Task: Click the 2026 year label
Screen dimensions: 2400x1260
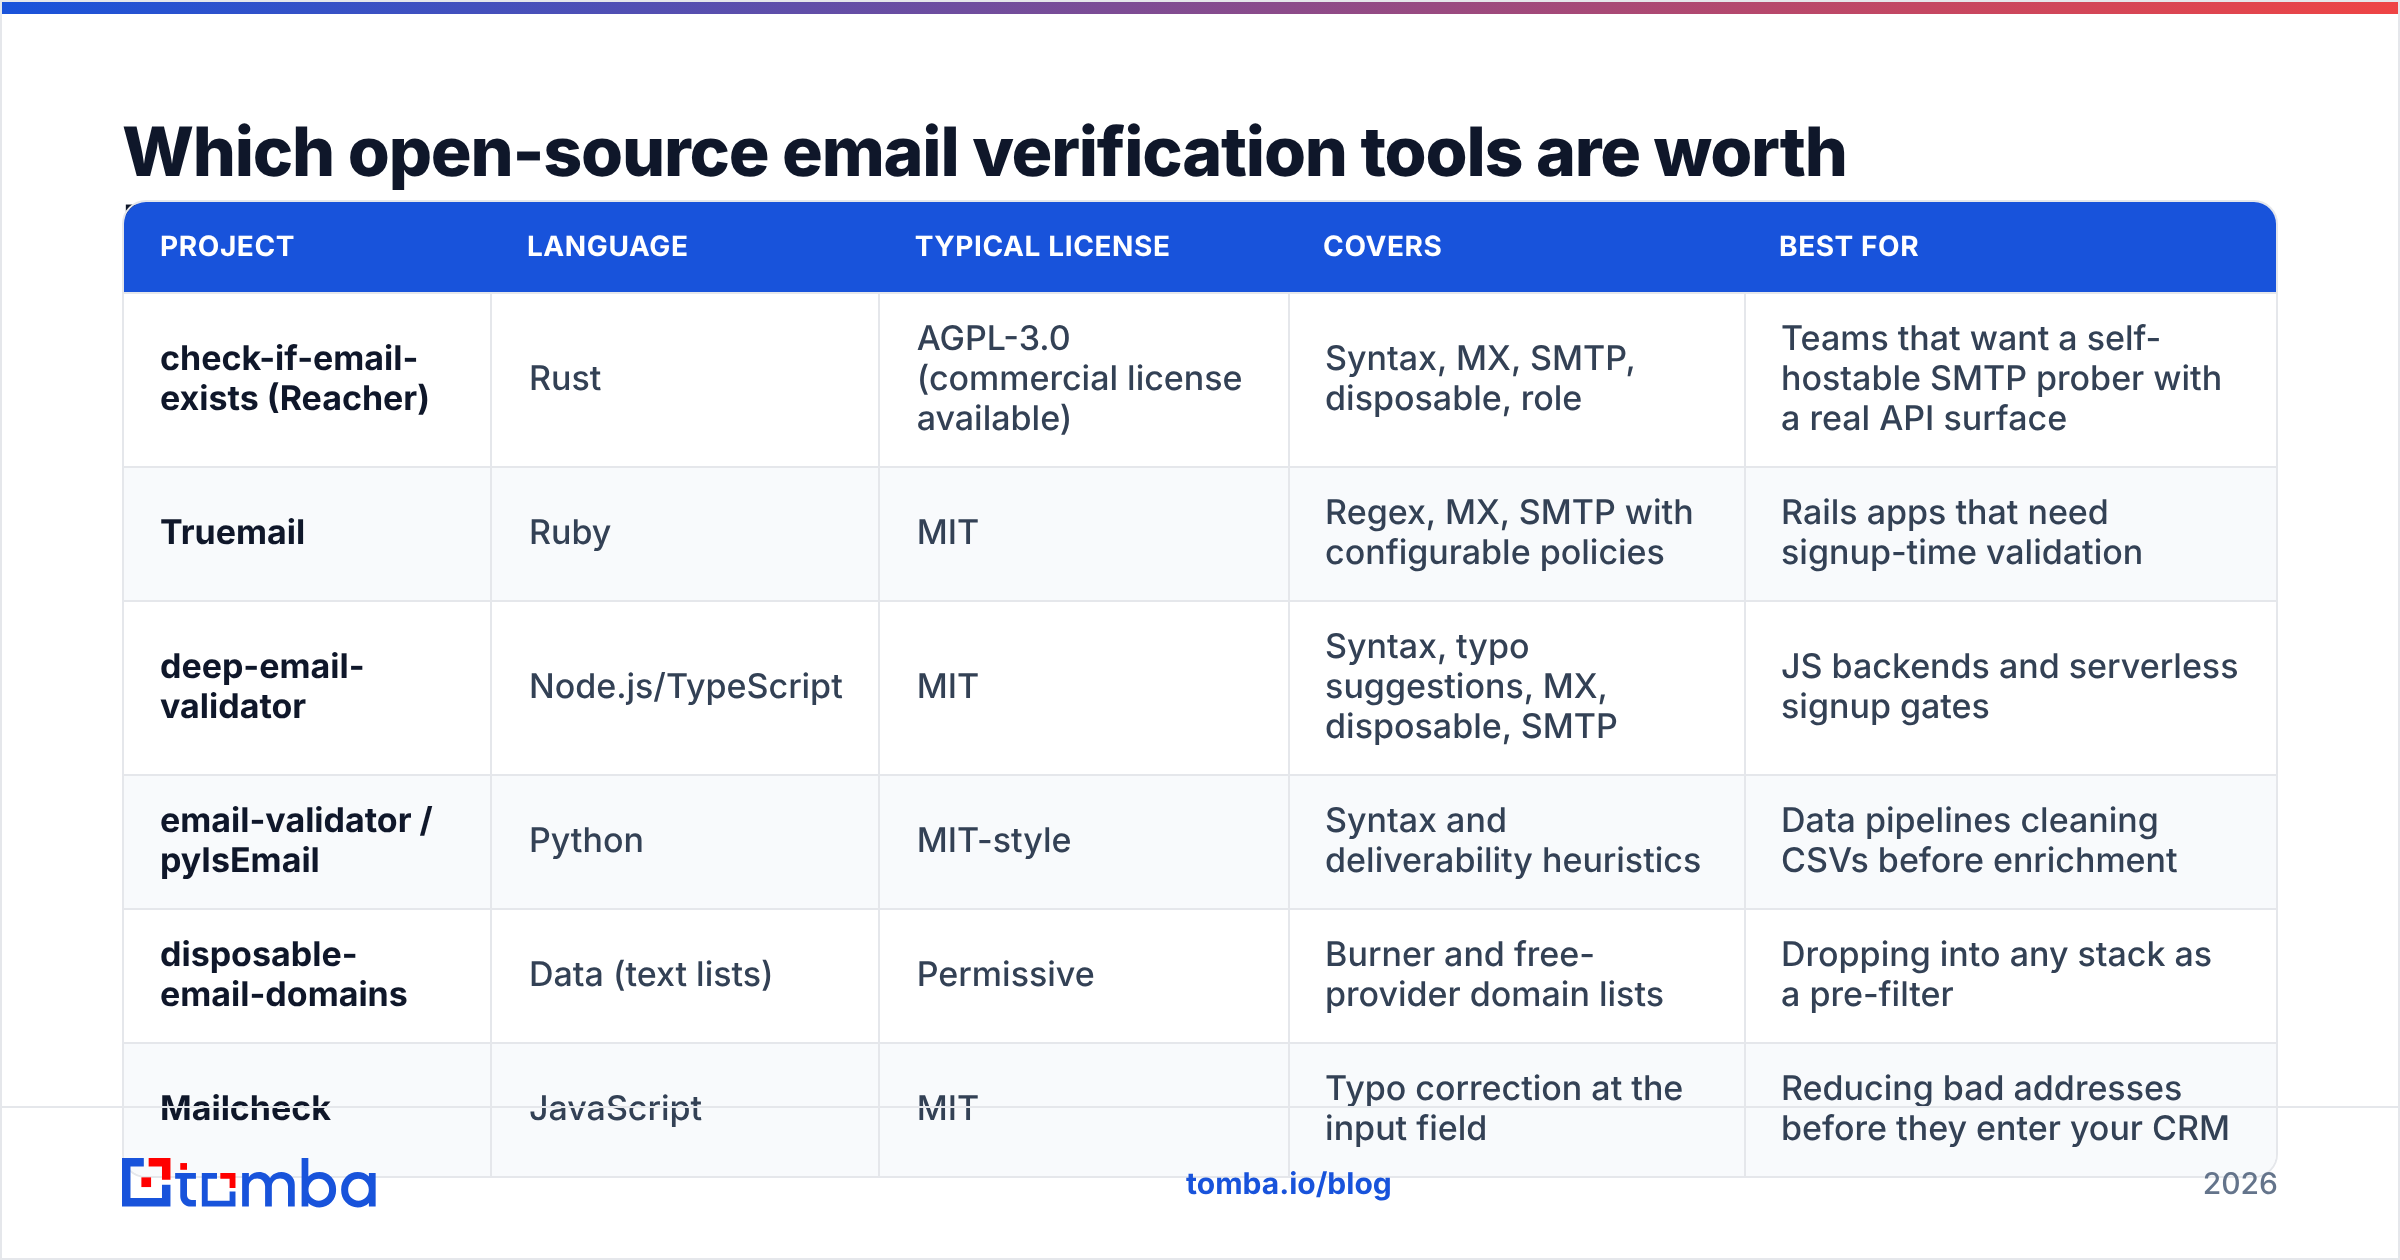Action: 2240,1184
